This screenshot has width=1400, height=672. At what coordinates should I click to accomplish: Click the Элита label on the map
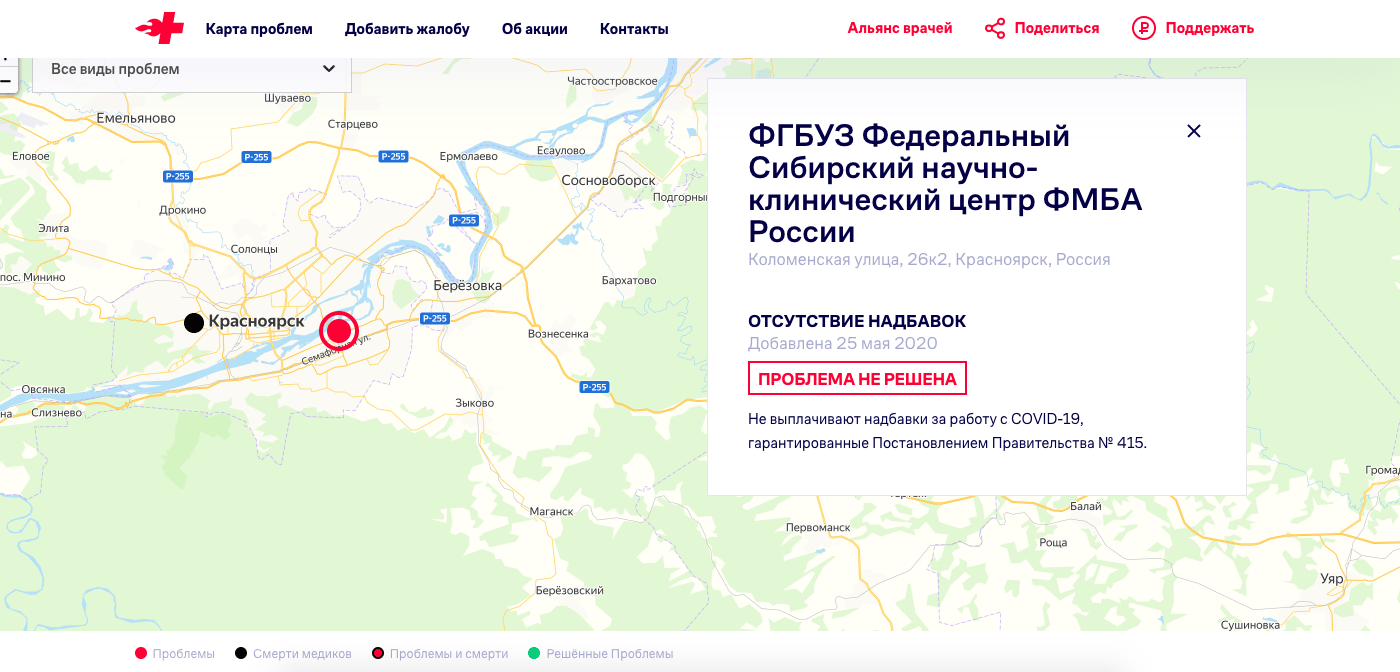(54, 228)
